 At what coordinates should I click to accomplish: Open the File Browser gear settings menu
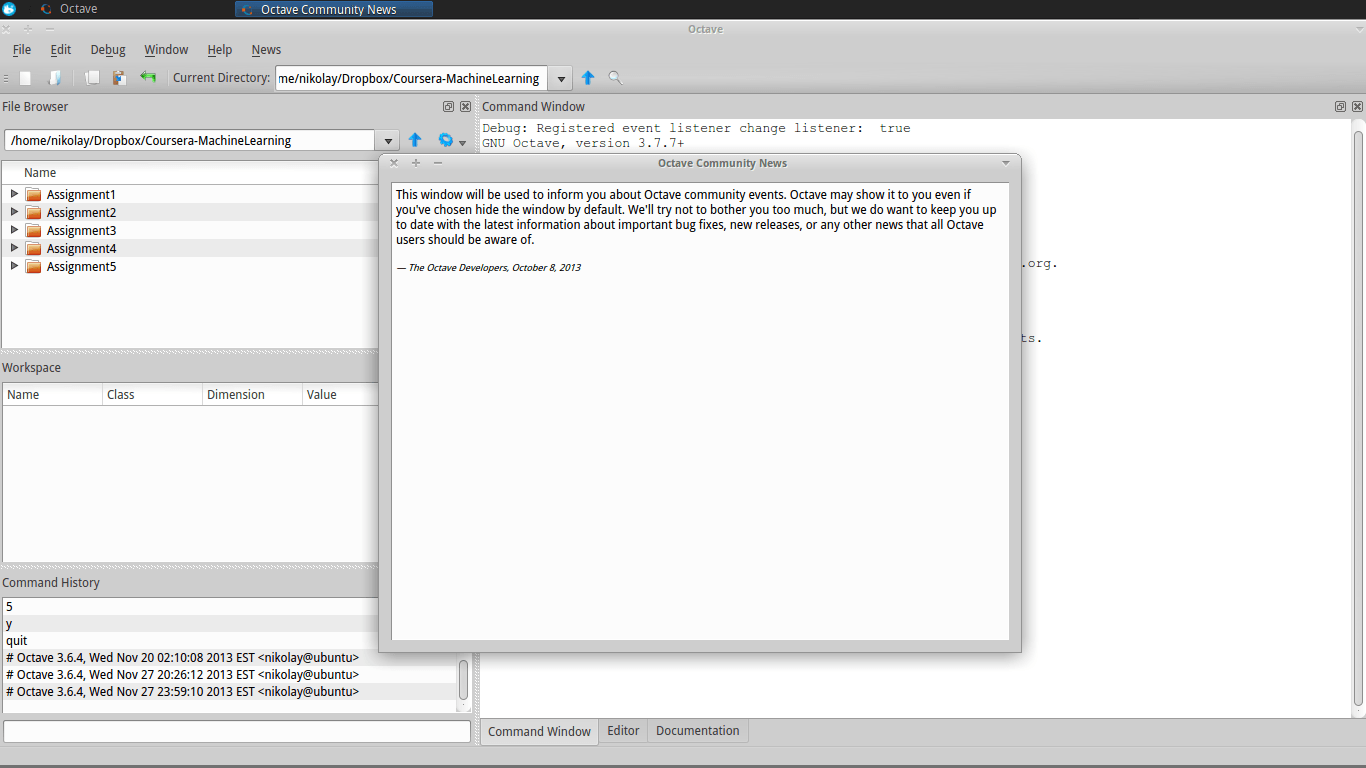(451, 141)
